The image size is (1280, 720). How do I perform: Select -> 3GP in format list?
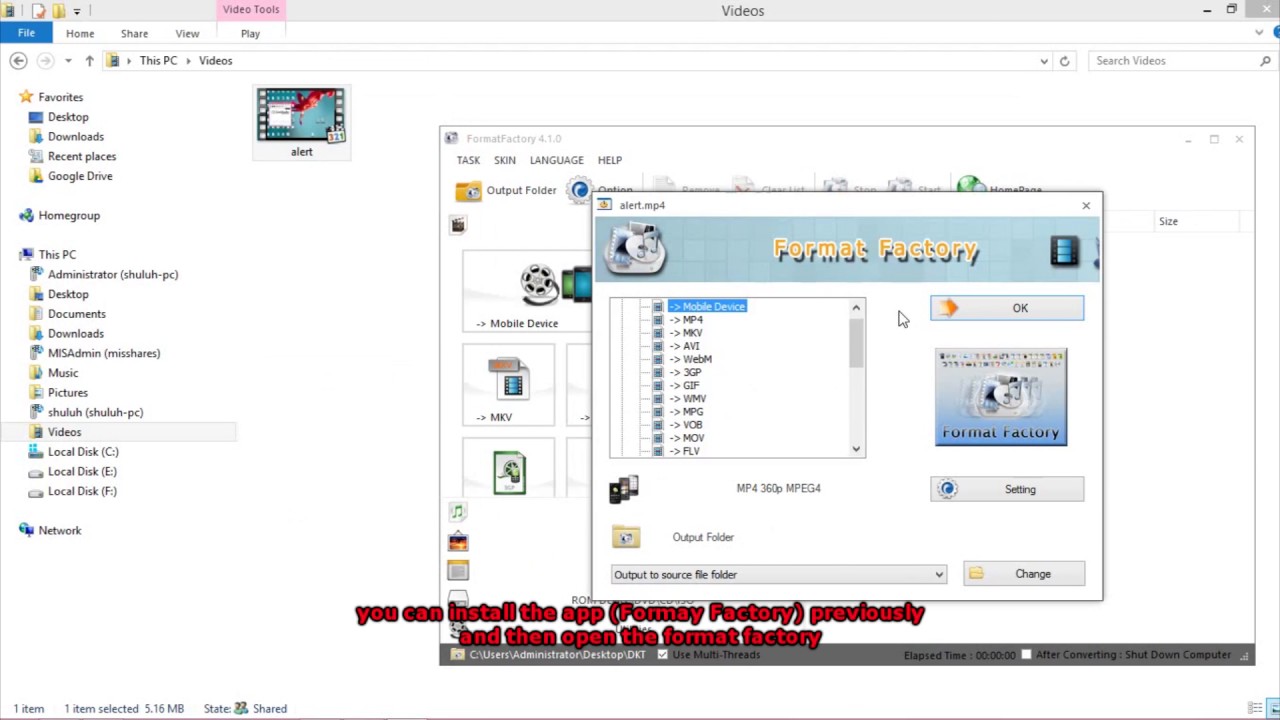tap(686, 372)
